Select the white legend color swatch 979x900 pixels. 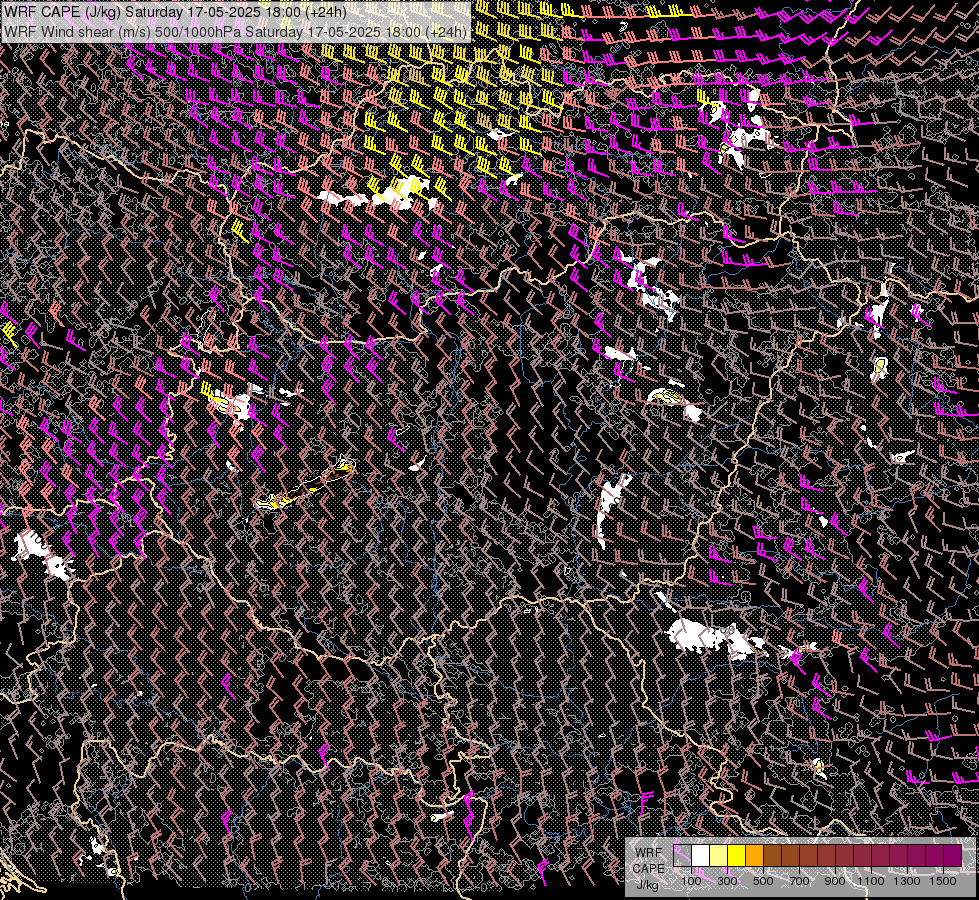click(x=701, y=855)
